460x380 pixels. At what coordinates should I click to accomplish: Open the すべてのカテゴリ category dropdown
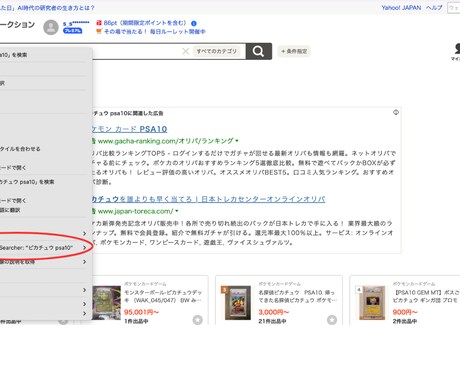click(x=216, y=51)
